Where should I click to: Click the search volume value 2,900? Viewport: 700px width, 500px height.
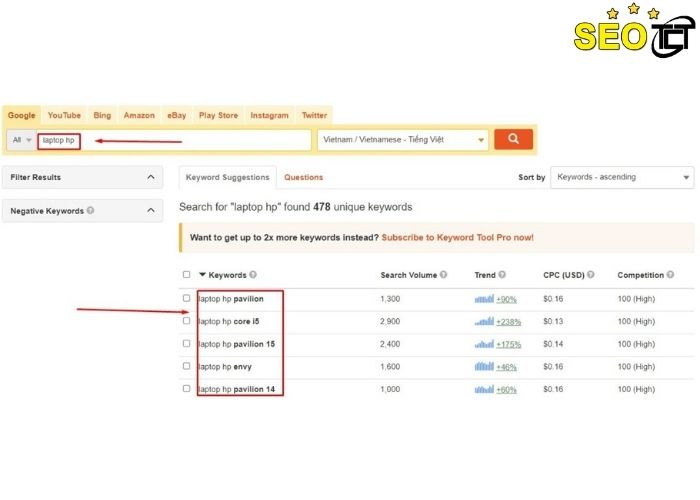coord(390,321)
